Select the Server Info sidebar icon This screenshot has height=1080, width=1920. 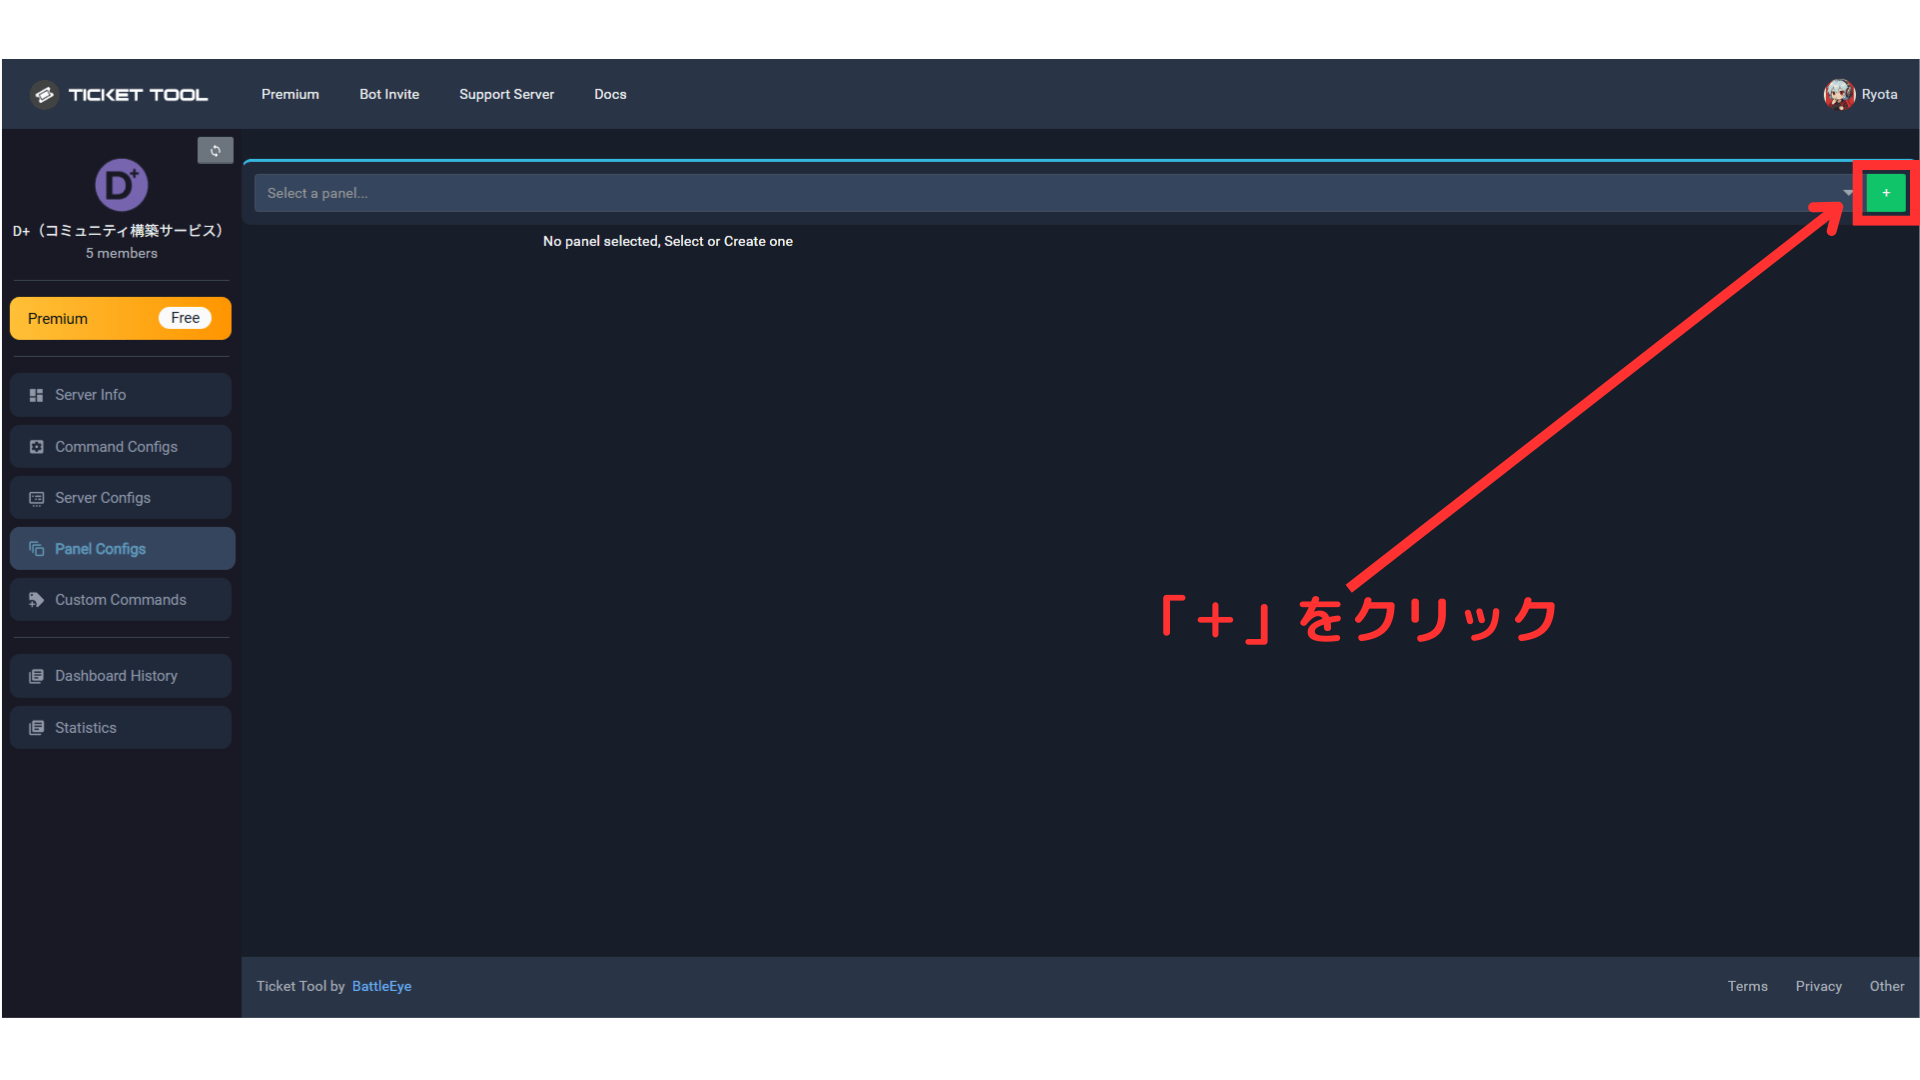click(x=36, y=394)
